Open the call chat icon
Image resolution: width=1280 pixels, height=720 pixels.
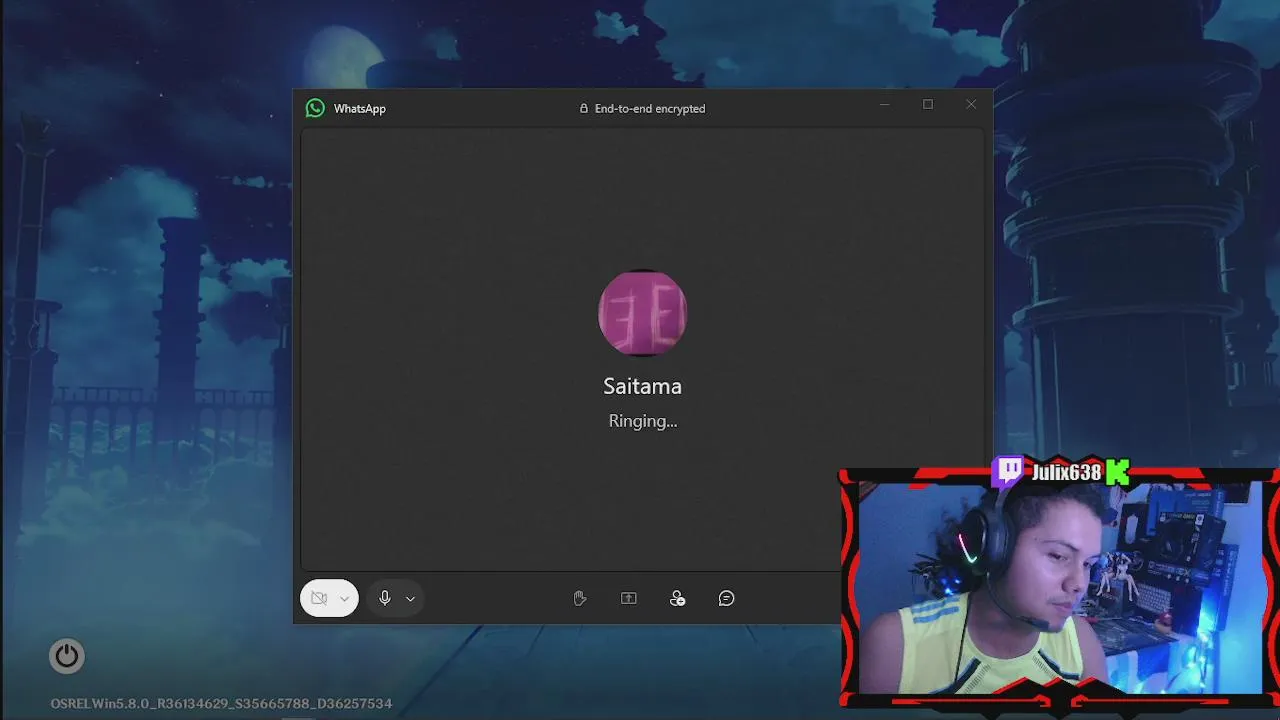pyautogui.click(x=726, y=598)
